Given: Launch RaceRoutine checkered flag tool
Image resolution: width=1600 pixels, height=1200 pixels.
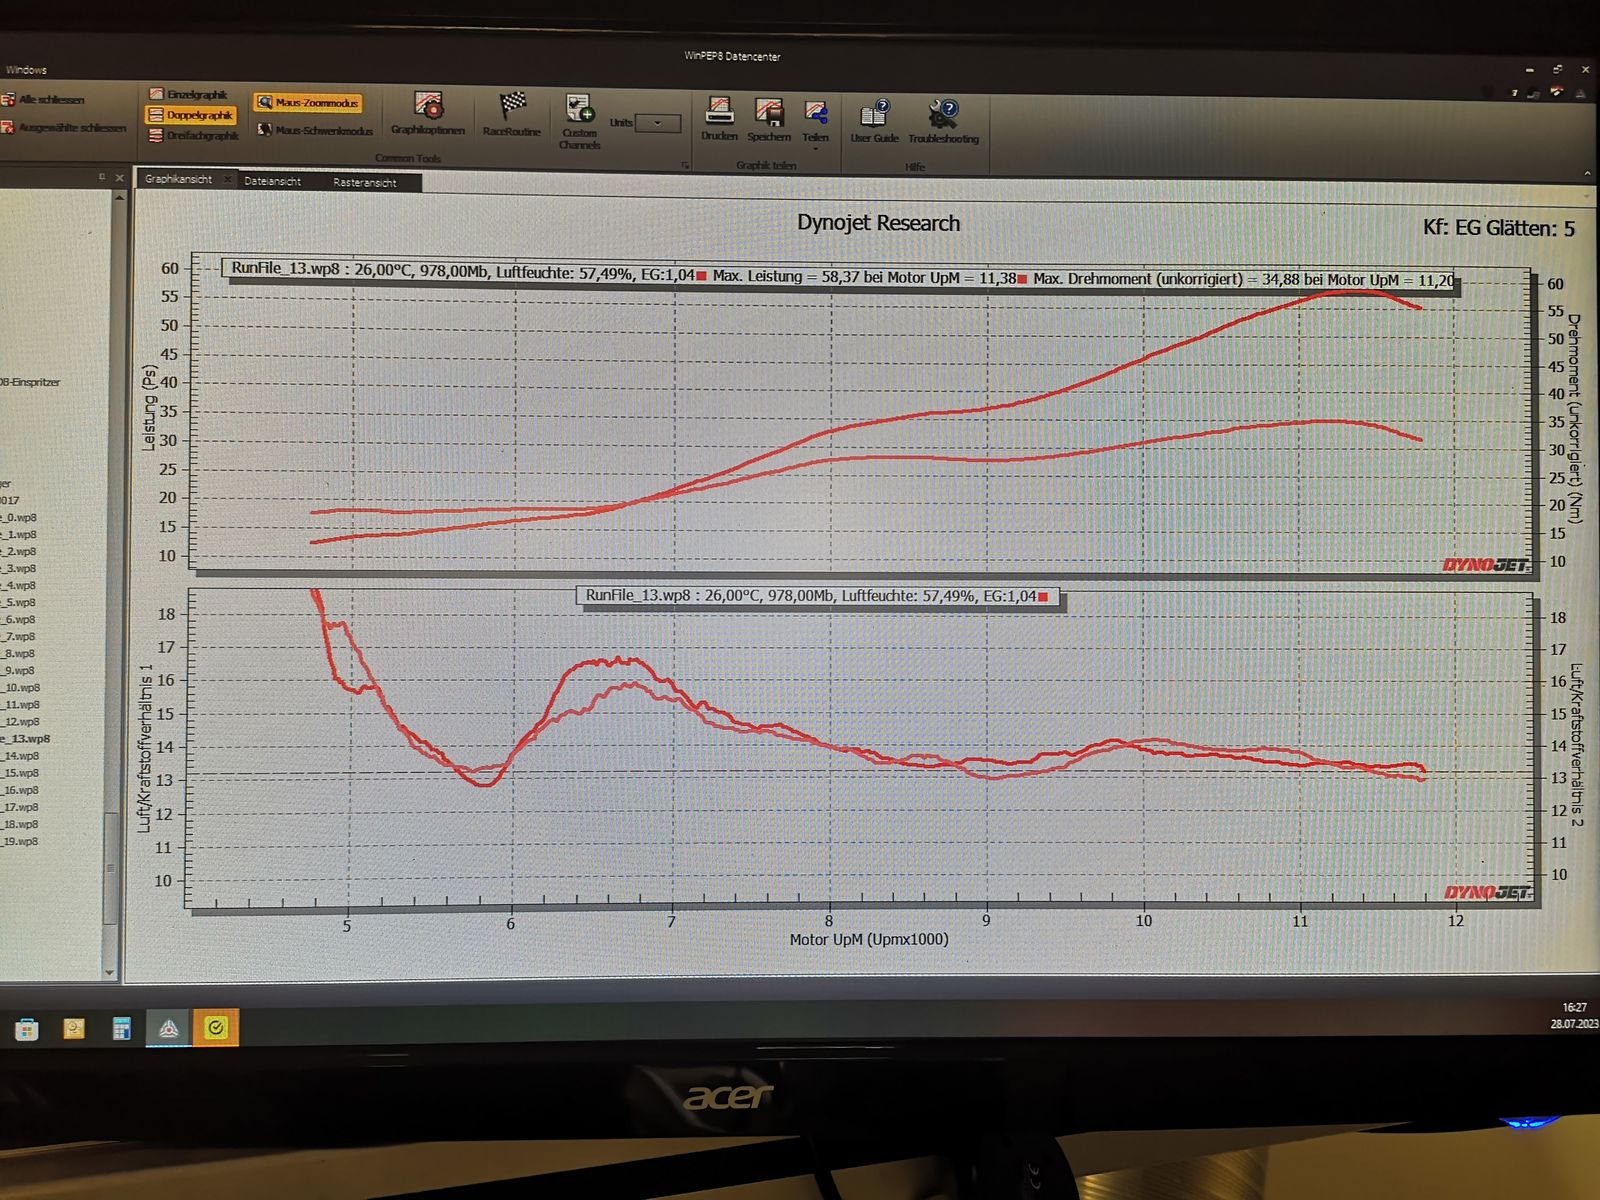Looking at the screenshot, I should pyautogui.click(x=512, y=106).
